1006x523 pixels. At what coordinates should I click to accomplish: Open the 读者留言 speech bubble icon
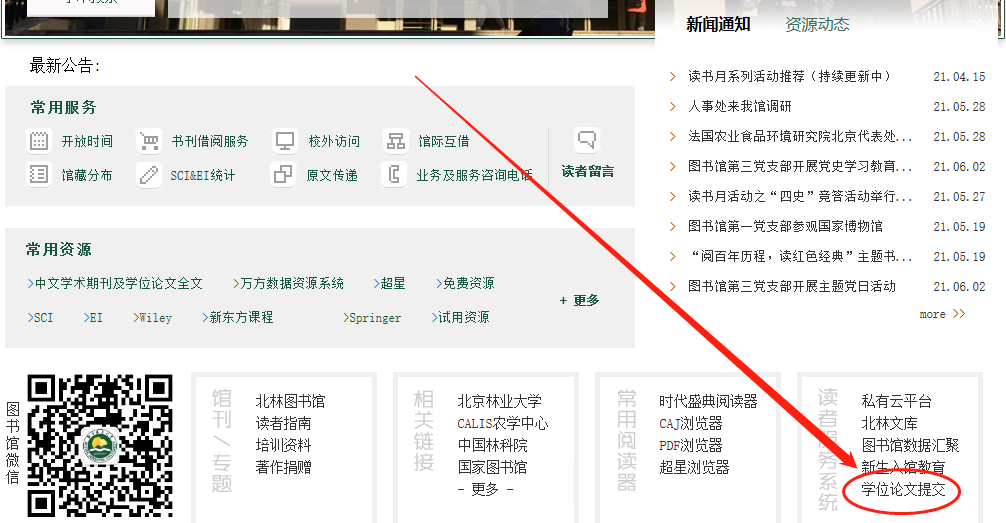[587, 141]
